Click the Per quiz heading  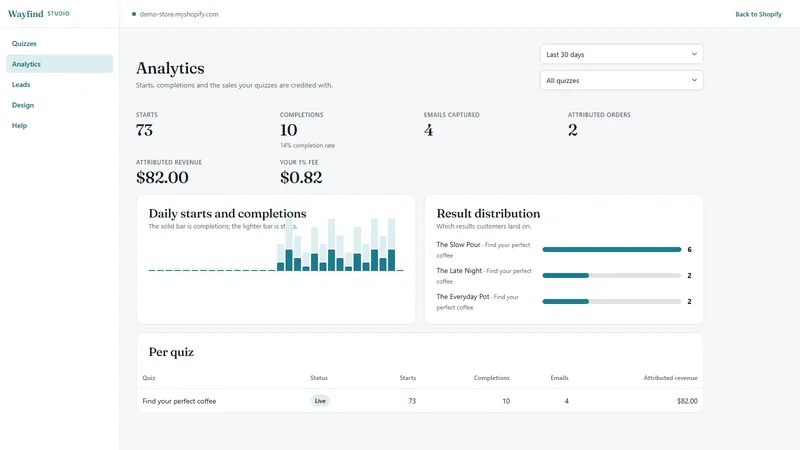171,352
